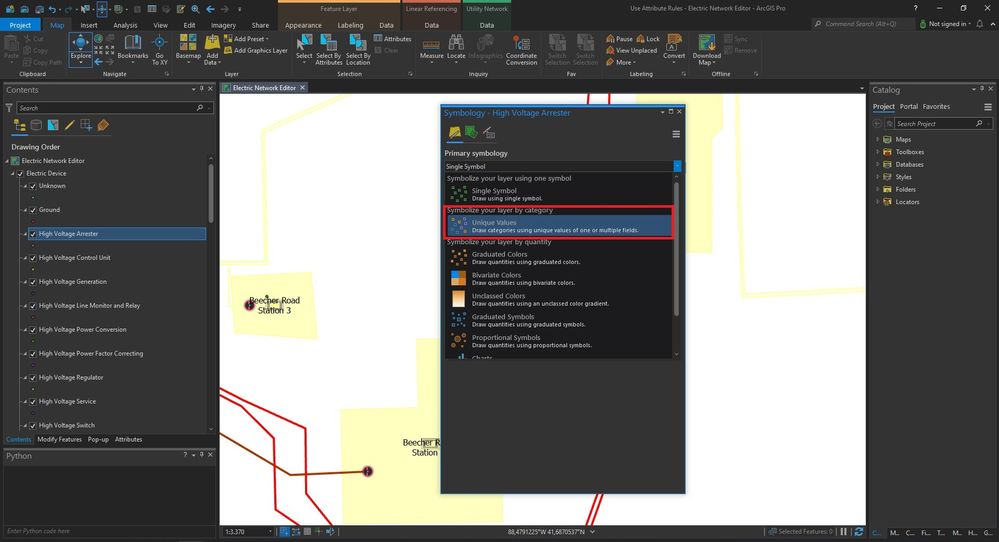Expand the Toolboxes node in Catalog
The width and height of the screenshot is (999, 542).
pyautogui.click(x=877, y=152)
